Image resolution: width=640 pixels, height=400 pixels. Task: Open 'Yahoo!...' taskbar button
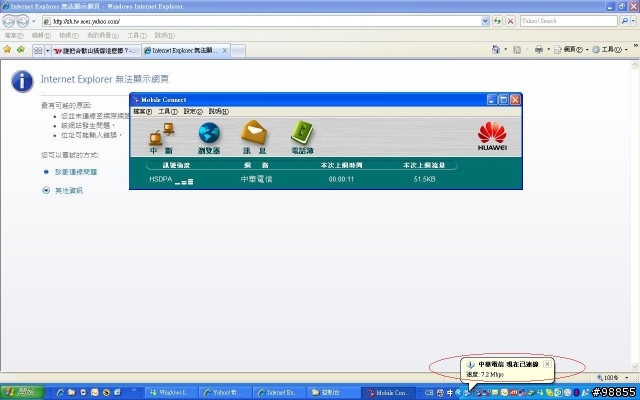click(x=226, y=393)
